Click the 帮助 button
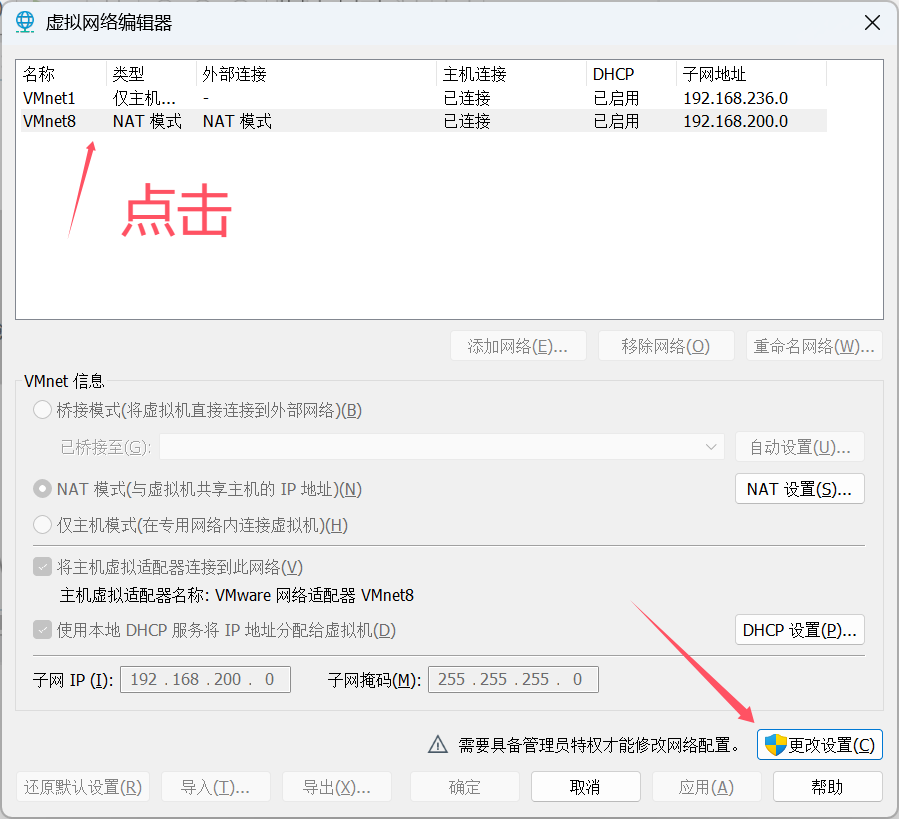This screenshot has width=899, height=819. tap(827, 787)
